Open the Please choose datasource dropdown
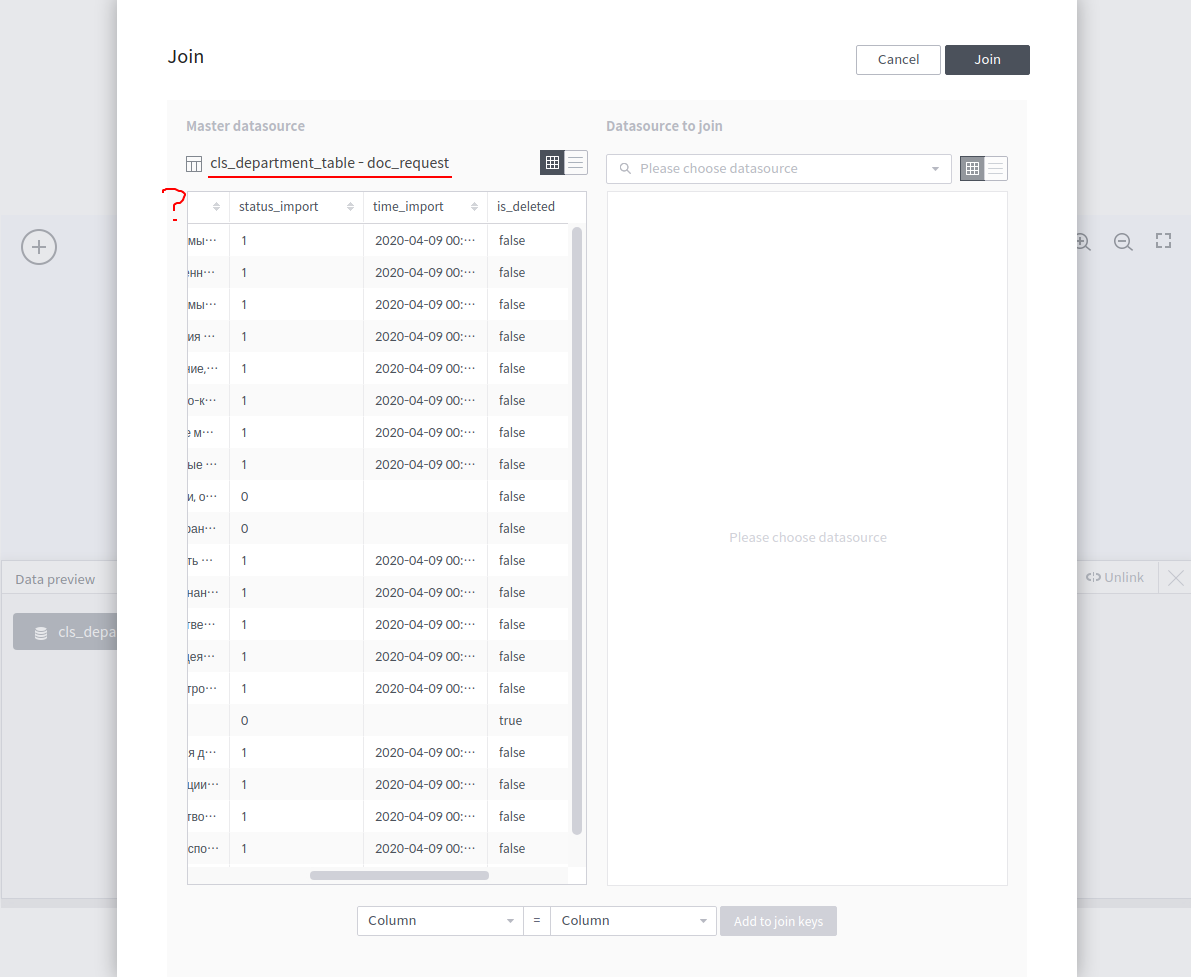Image resolution: width=1191 pixels, height=977 pixels. point(779,169)
